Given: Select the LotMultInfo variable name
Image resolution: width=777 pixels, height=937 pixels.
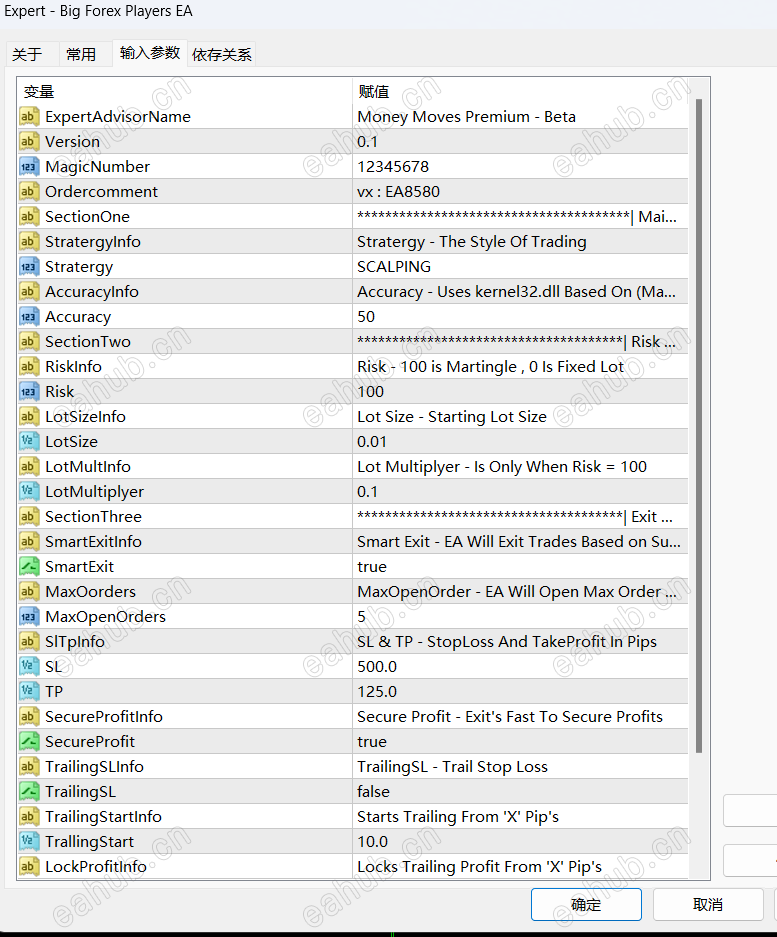Looking at the screenshot, I should (x=88, y=467).
